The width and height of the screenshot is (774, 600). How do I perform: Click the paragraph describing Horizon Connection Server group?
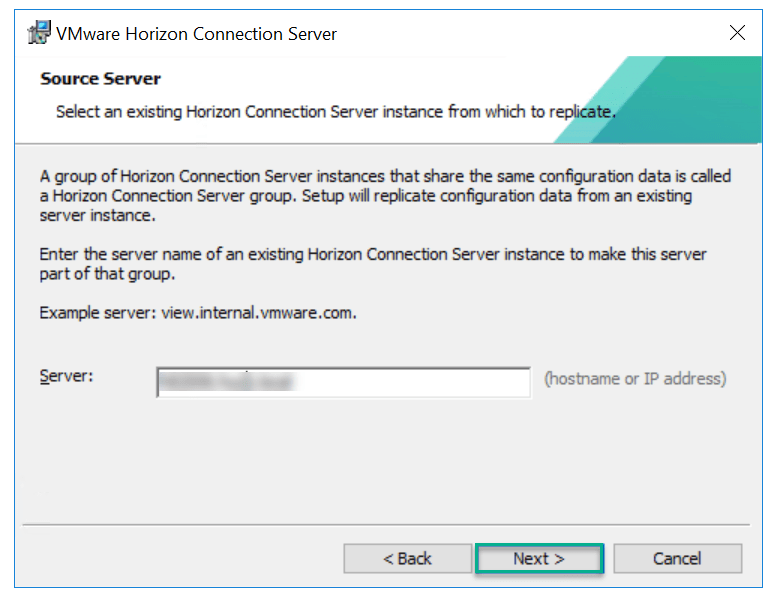click(x=385, y=196)
